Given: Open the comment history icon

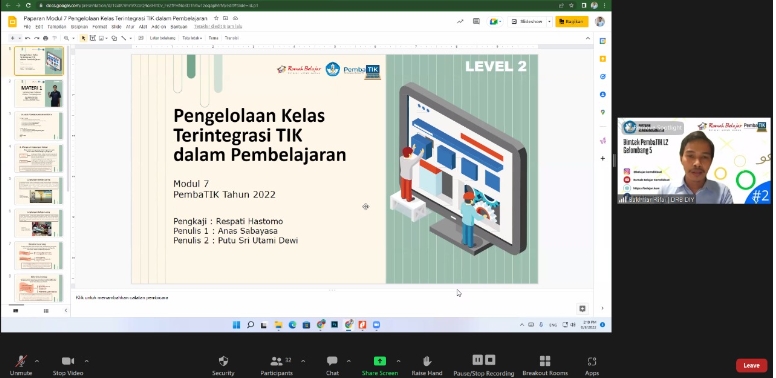Looking at the screenshot, I should click(x=476, y=21).
